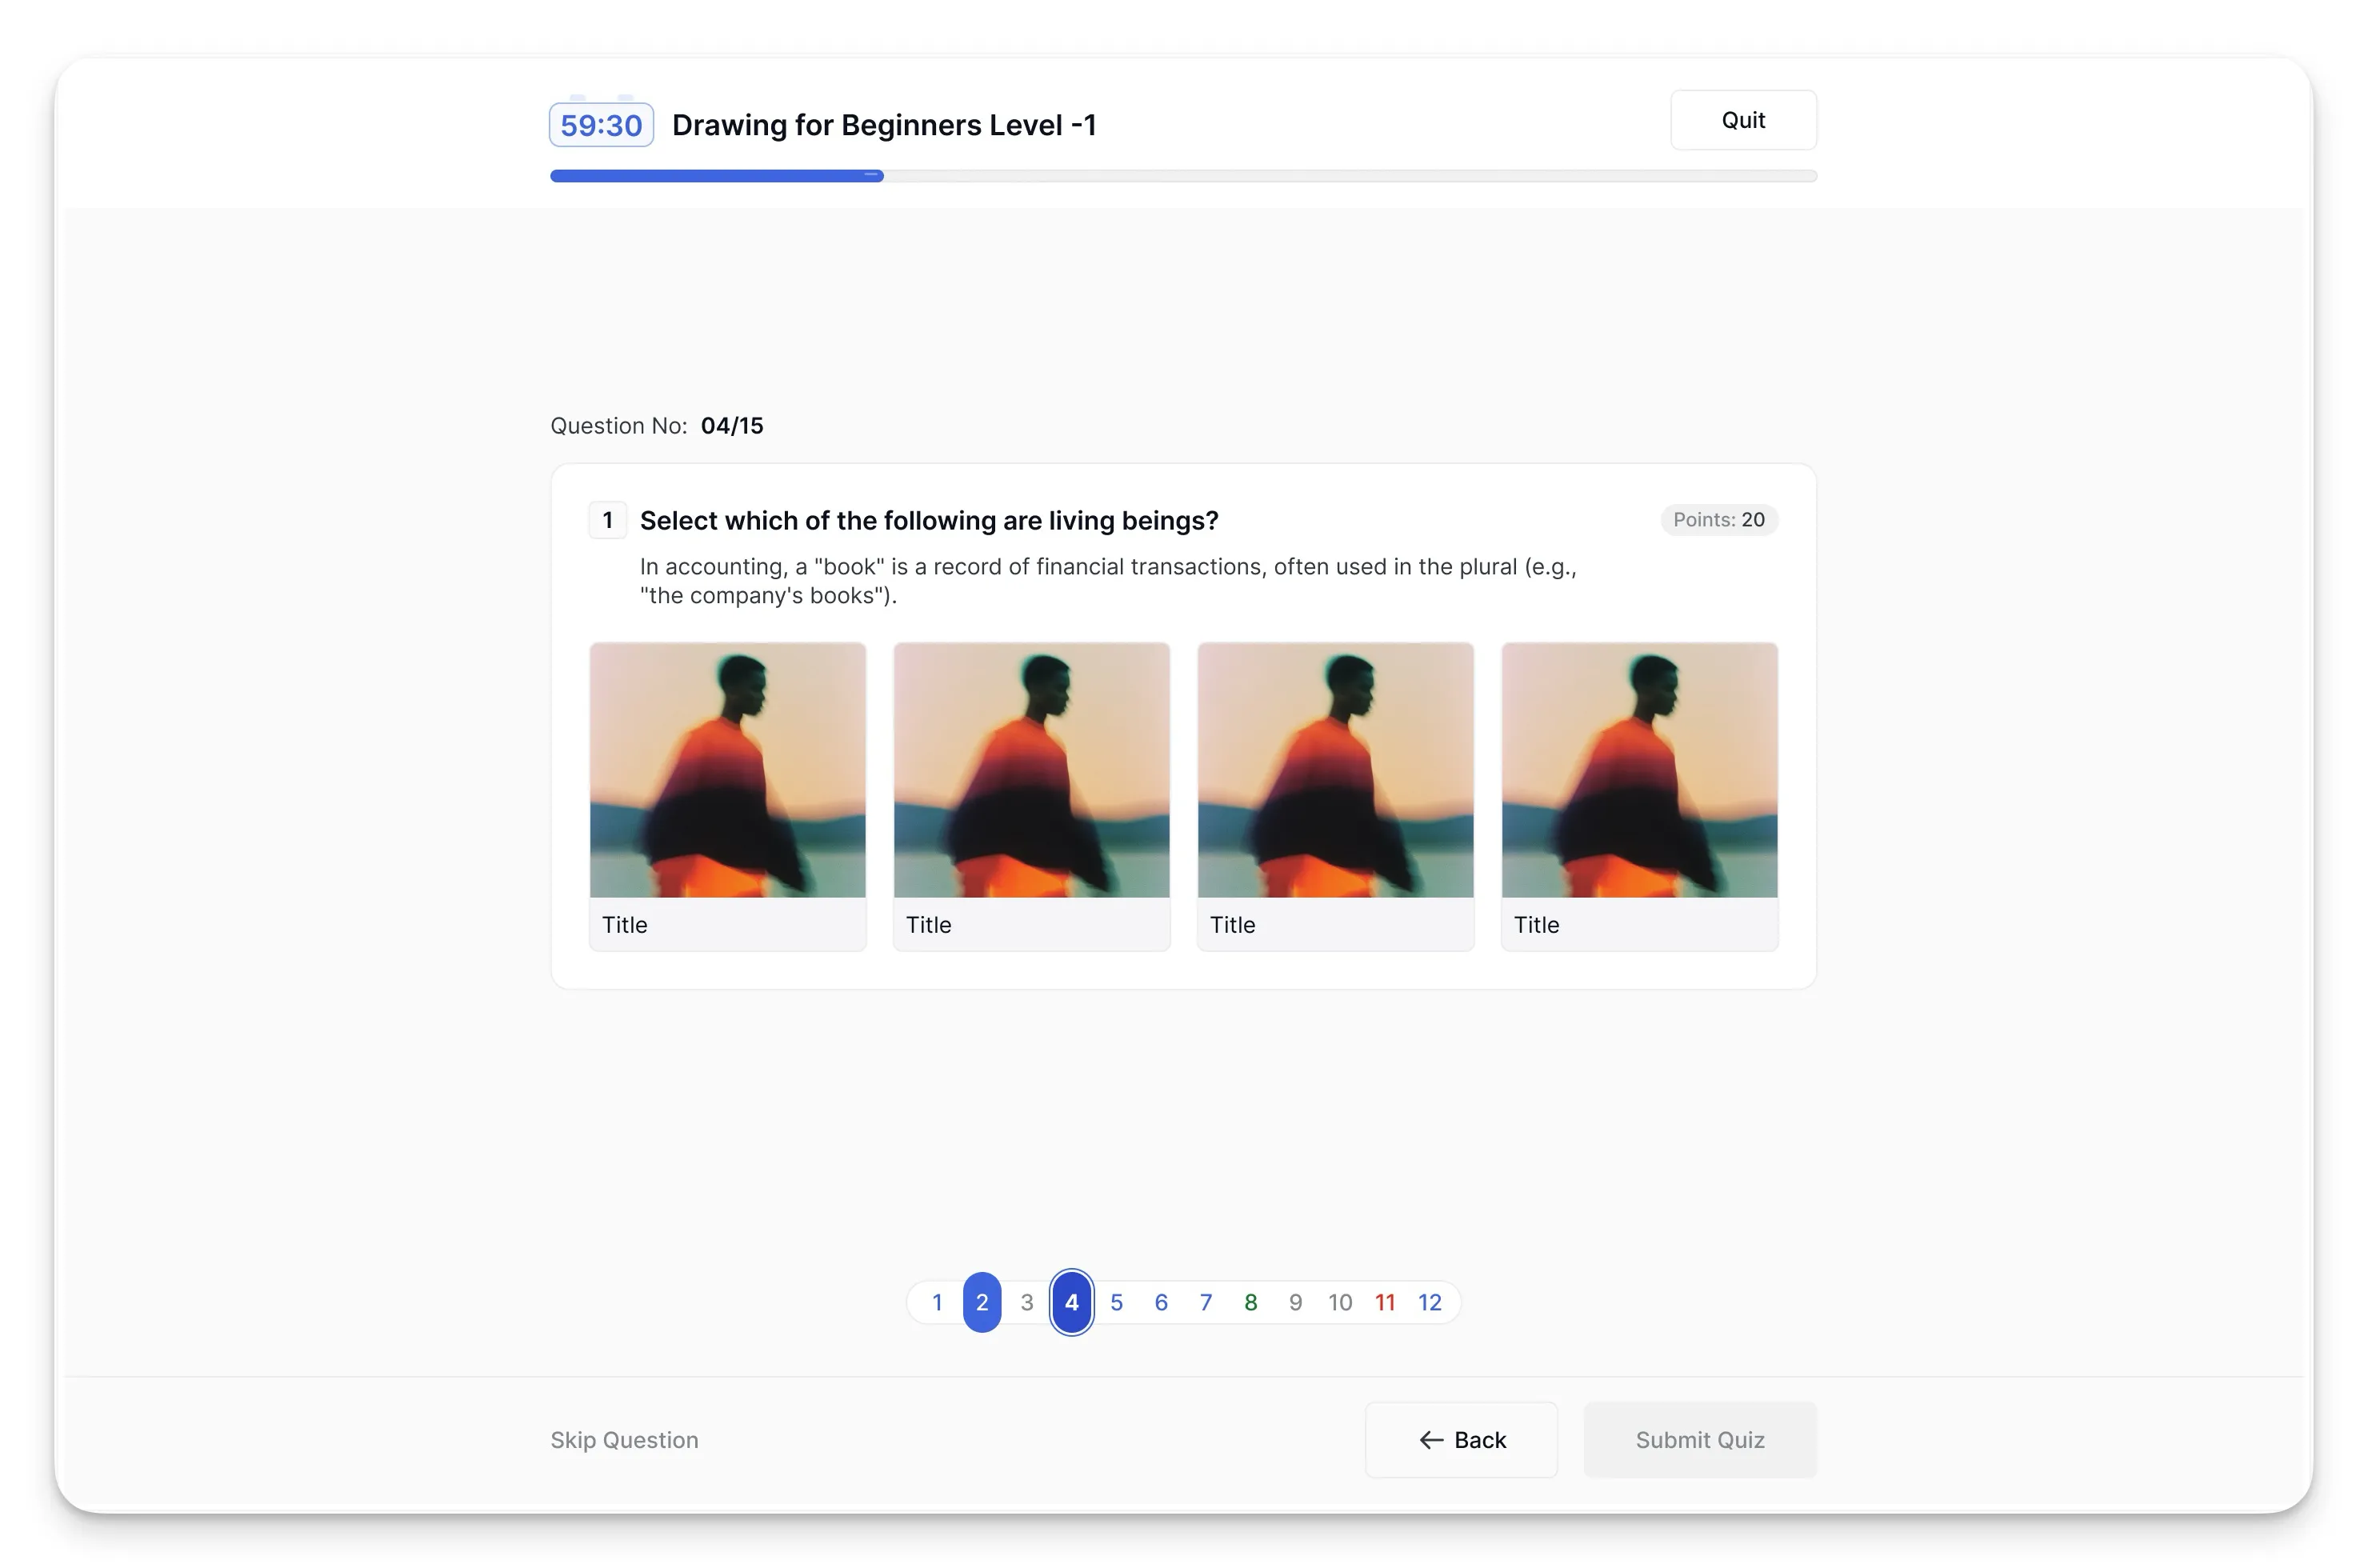Click the Question No: 04/15 label
The height and width of the screenshot is (1568, 2368).
[657, 426]
